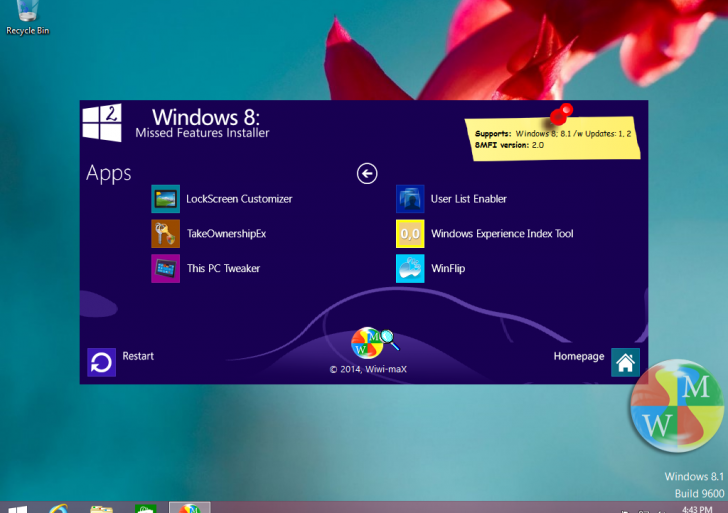Click the Restart text label

[138, 356]
